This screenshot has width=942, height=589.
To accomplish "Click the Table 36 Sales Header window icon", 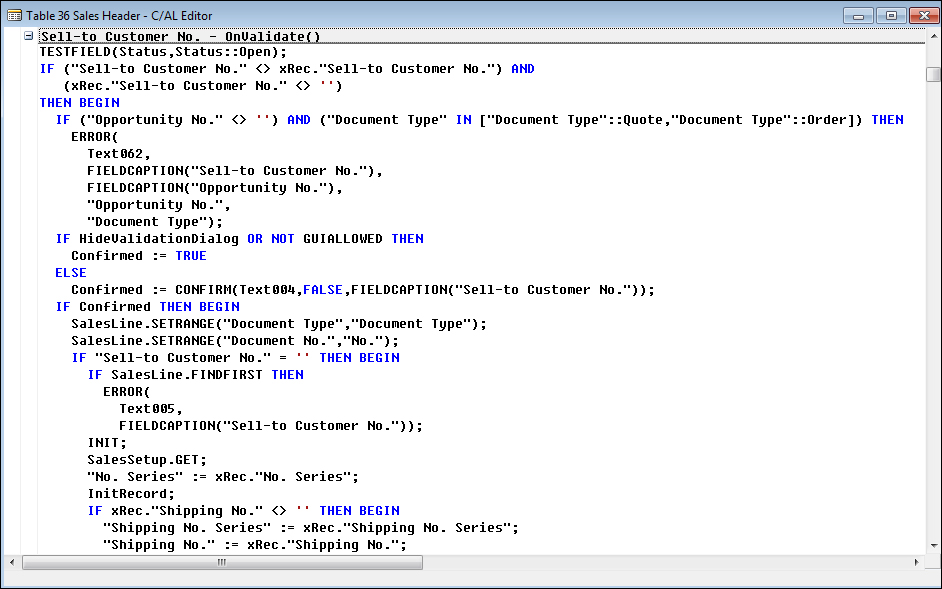I will (x=14, y=16).
